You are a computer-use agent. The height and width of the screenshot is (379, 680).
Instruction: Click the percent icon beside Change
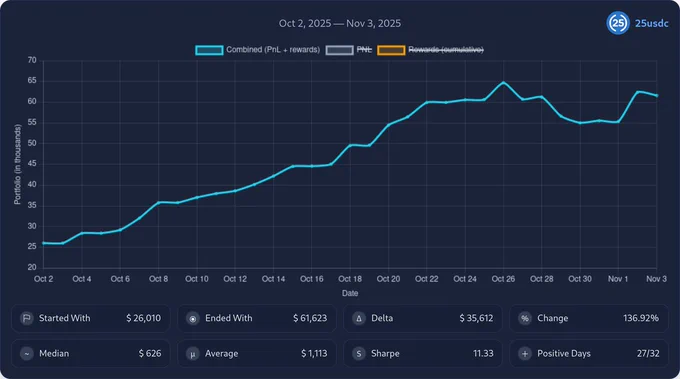coord(525,318)
